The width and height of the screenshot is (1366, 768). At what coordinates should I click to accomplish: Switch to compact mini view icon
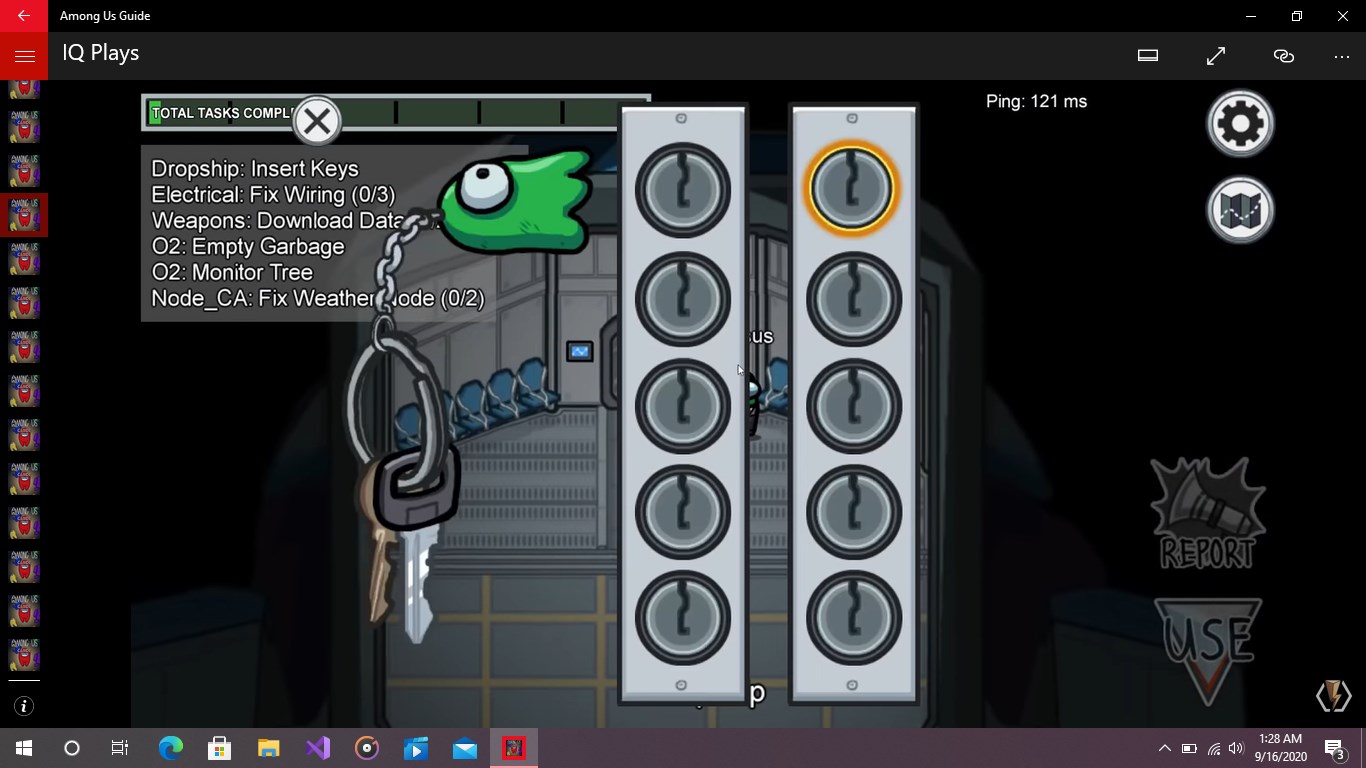pyautogui.click(x=1148, y=56)
